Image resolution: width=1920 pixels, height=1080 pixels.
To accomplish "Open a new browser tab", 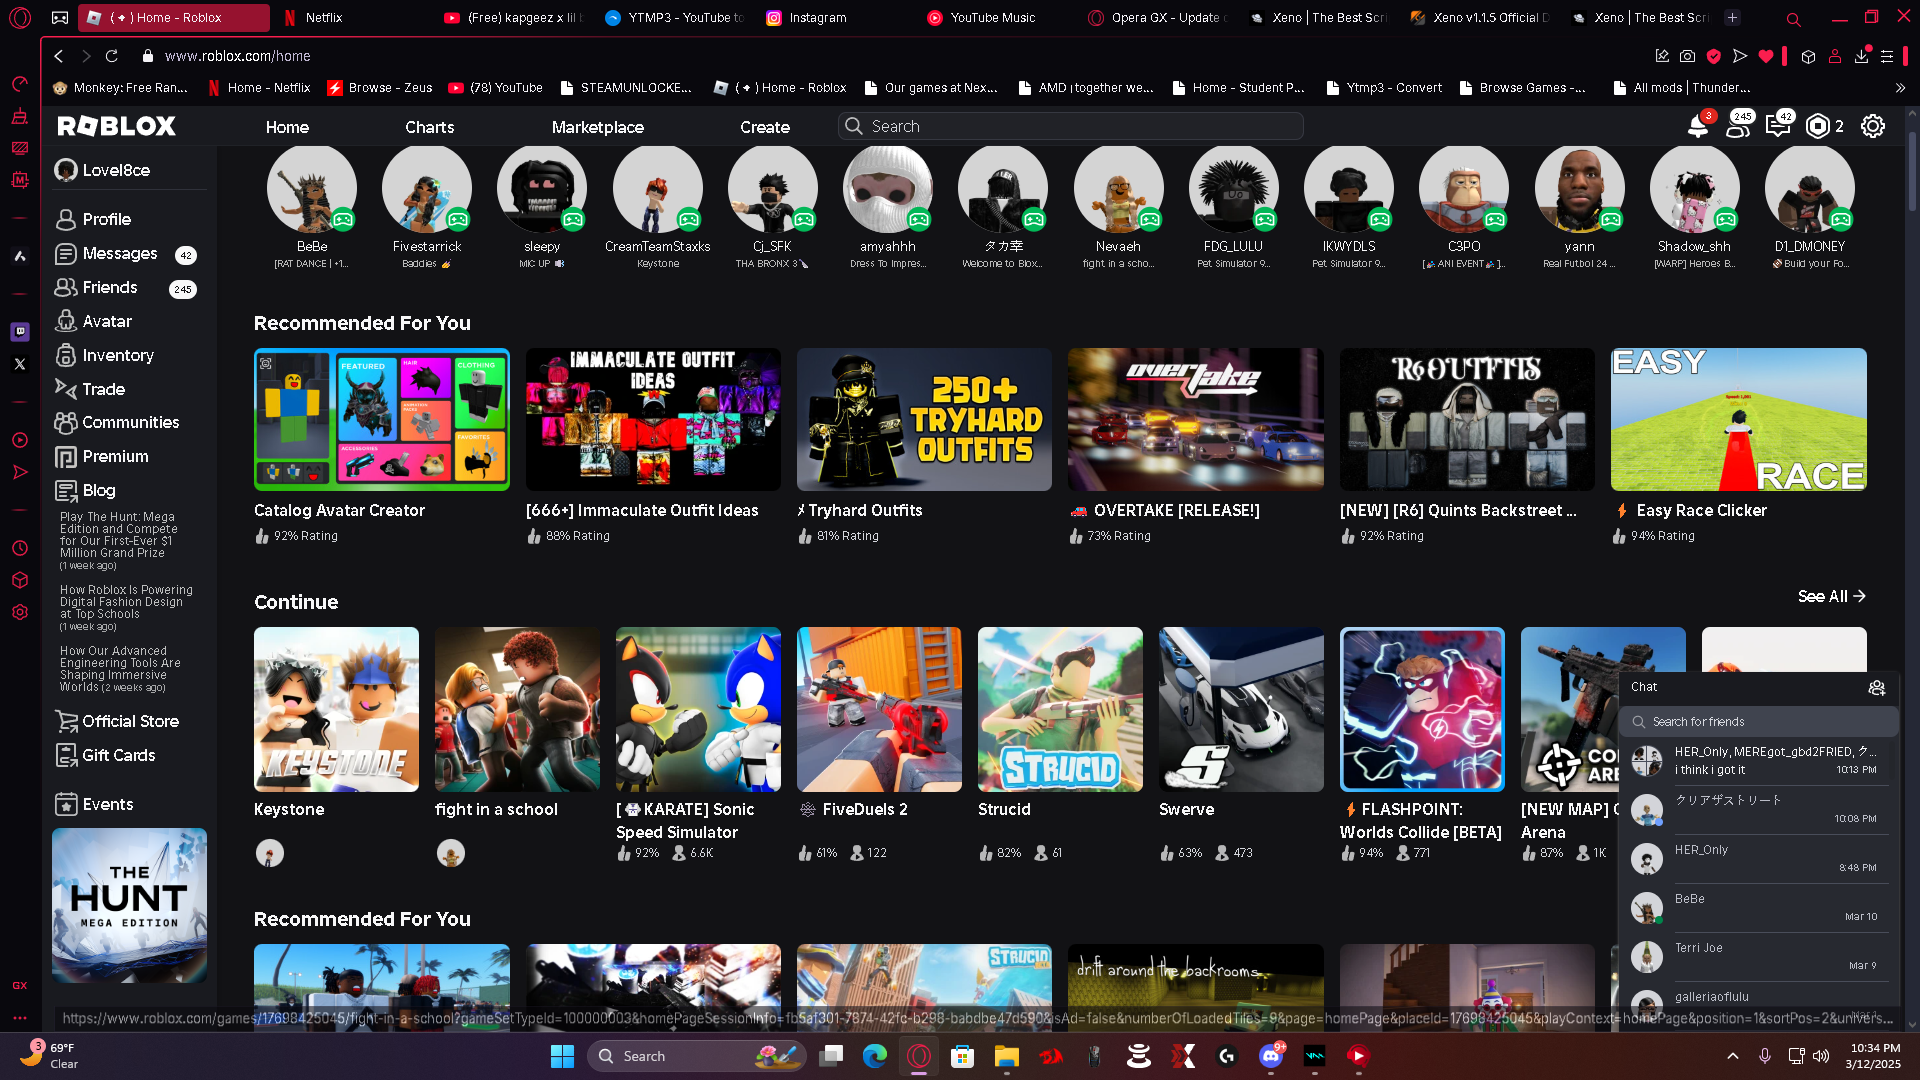I will pos(1733,17).
